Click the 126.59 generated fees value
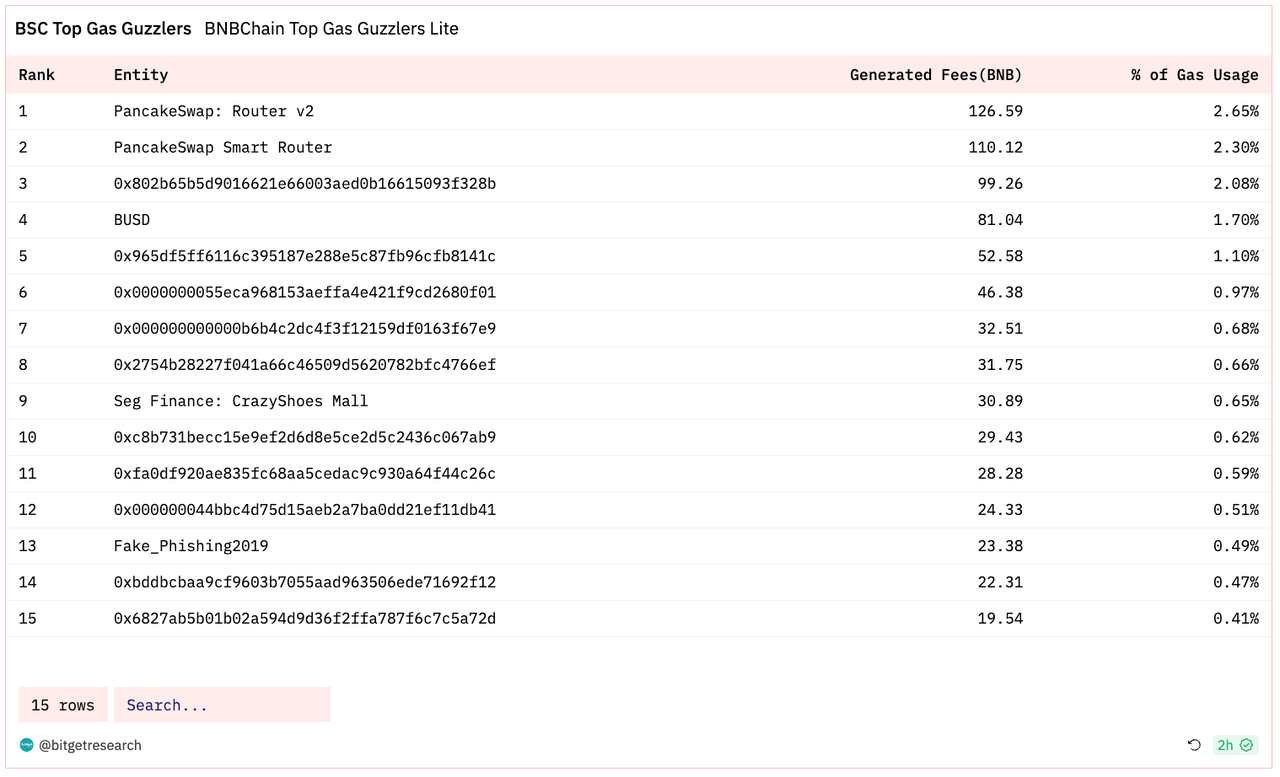Viewport: 1280px width, 777px height. 996,111
